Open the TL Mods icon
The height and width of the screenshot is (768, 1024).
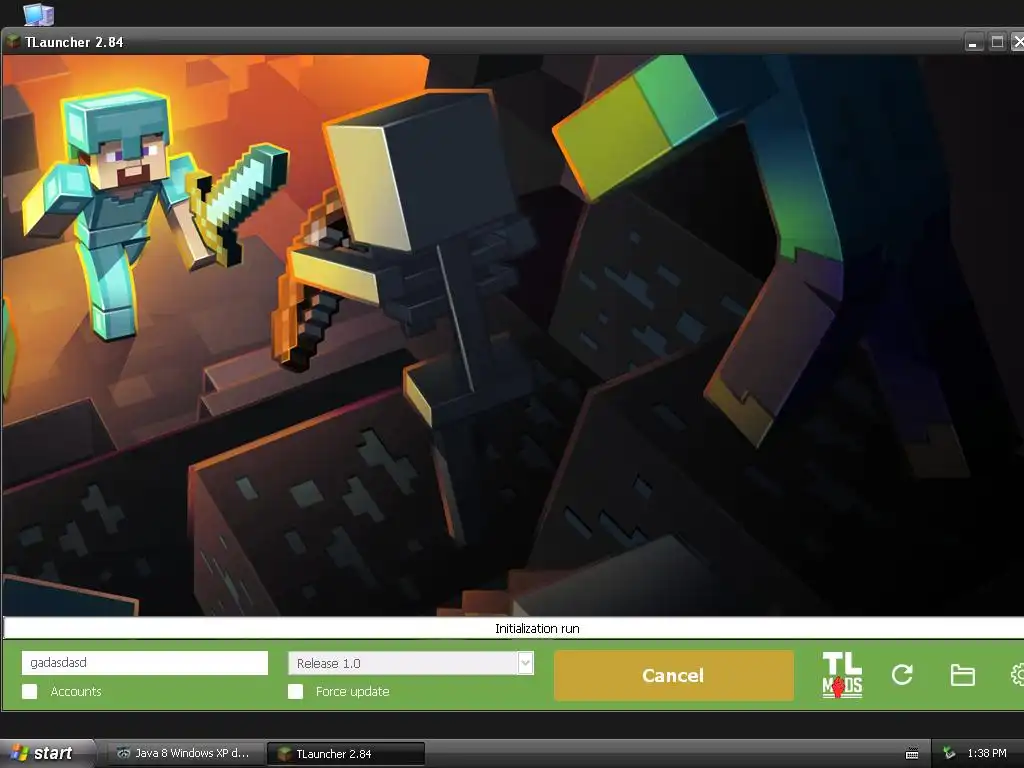pyautogui.click(x=842, y=675)
